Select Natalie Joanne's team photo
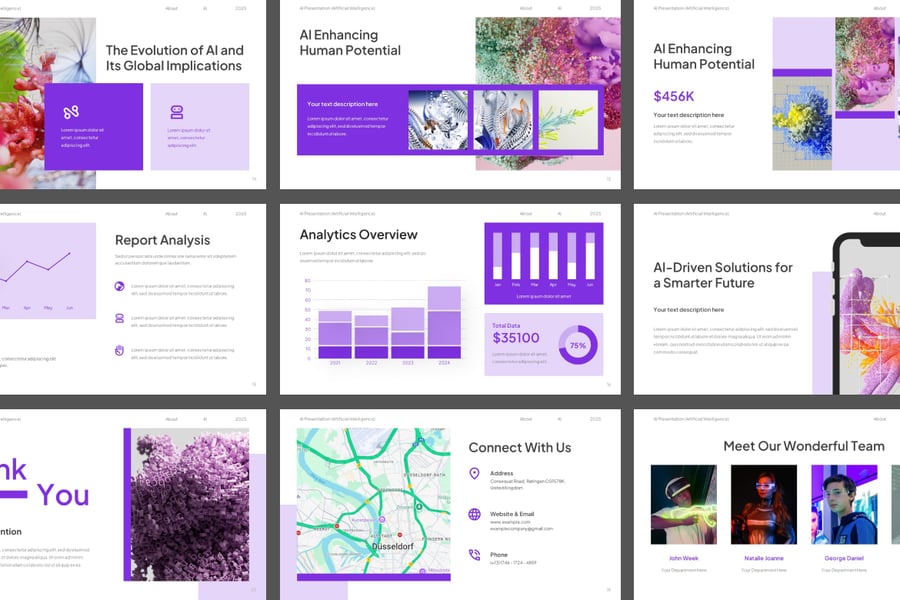The height and width of the screenshot is (600, 900). 763,504
